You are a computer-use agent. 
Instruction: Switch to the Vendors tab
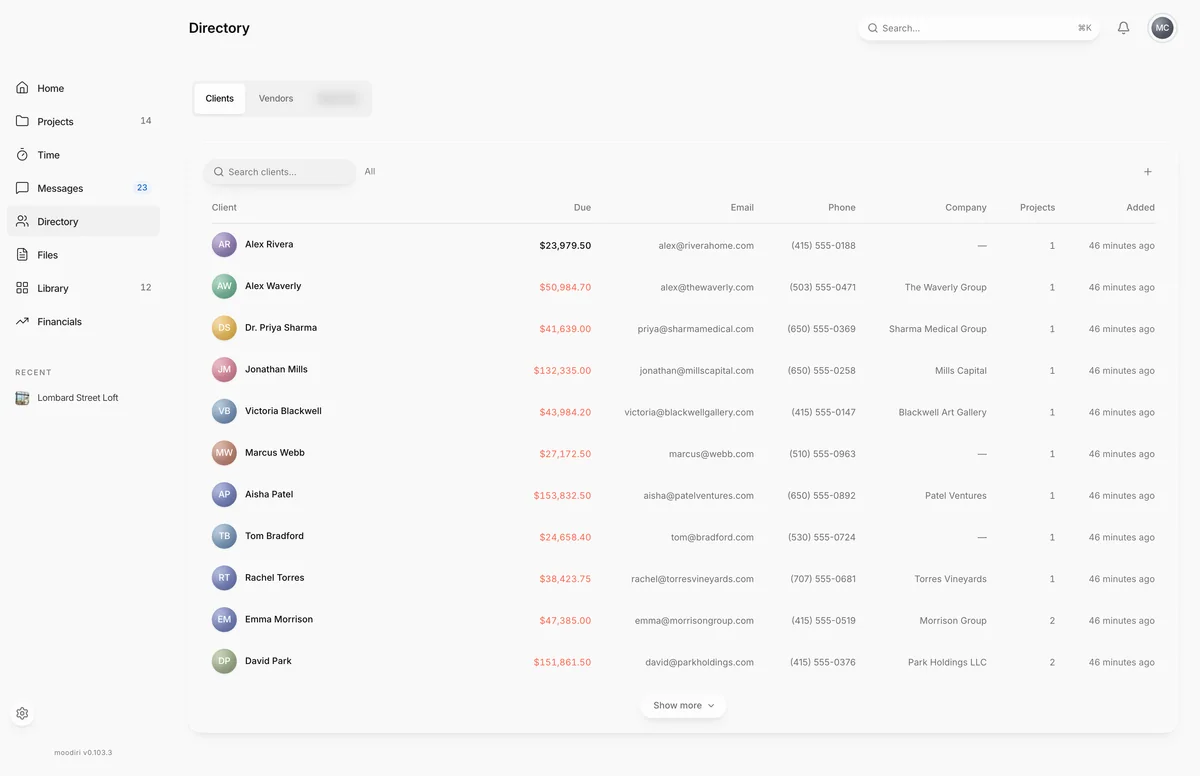pos(276,99)
